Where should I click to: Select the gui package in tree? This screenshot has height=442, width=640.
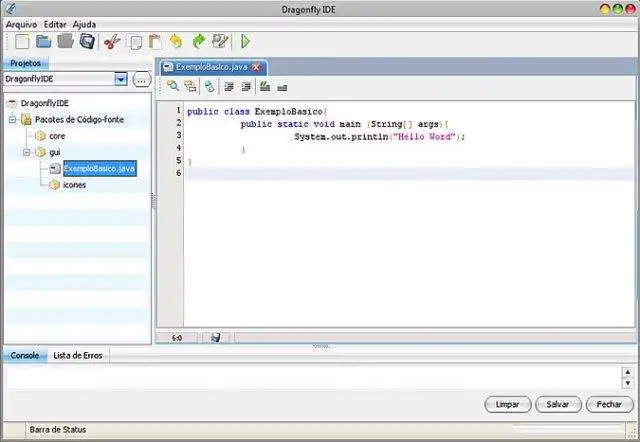click(55, 152)
